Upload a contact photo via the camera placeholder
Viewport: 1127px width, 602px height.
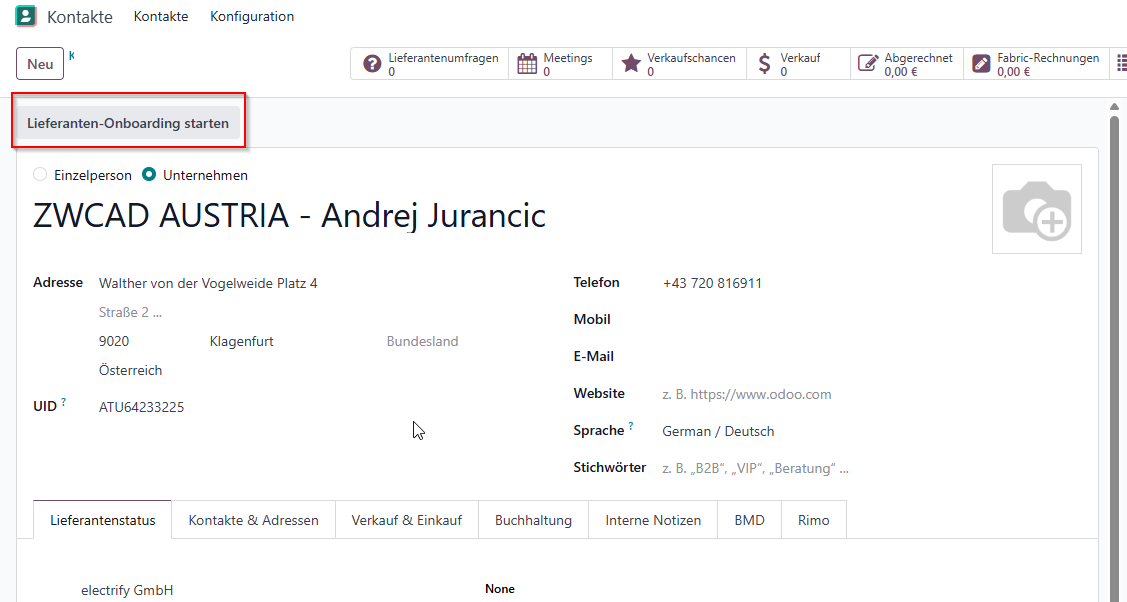1036,209
